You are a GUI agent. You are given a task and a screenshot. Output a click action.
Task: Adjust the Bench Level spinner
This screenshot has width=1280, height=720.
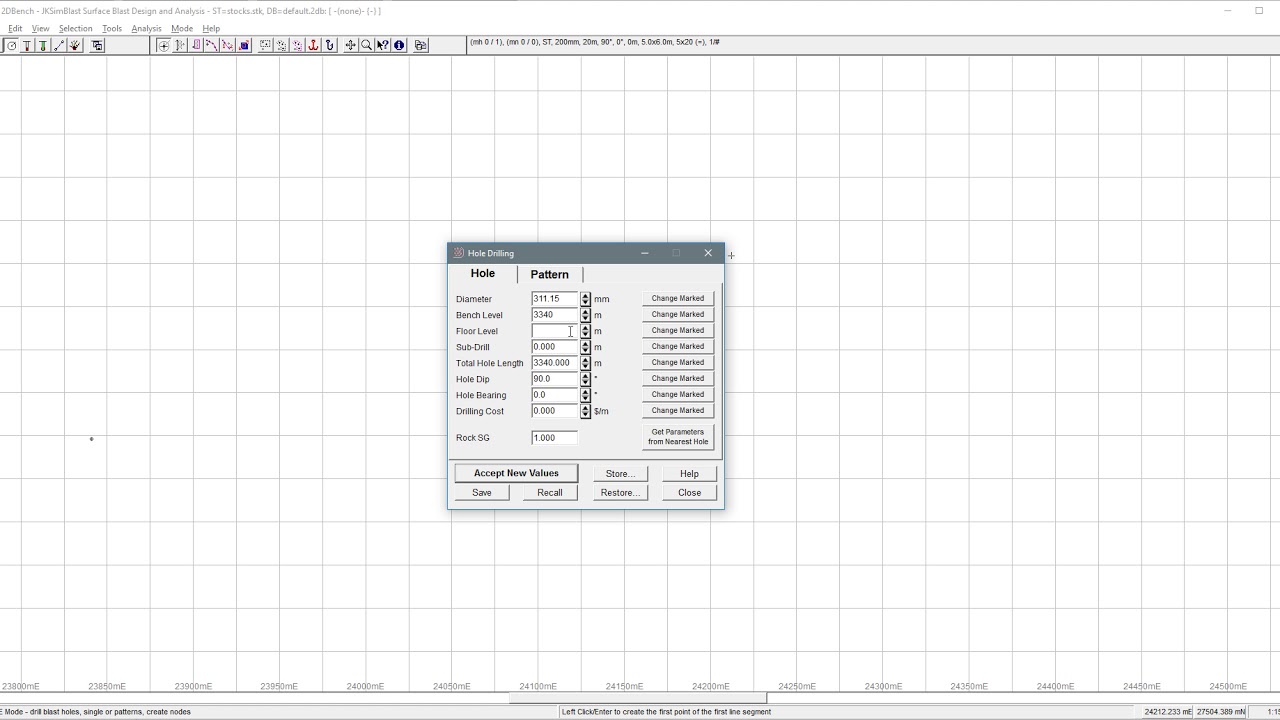[x=585, y=315]
